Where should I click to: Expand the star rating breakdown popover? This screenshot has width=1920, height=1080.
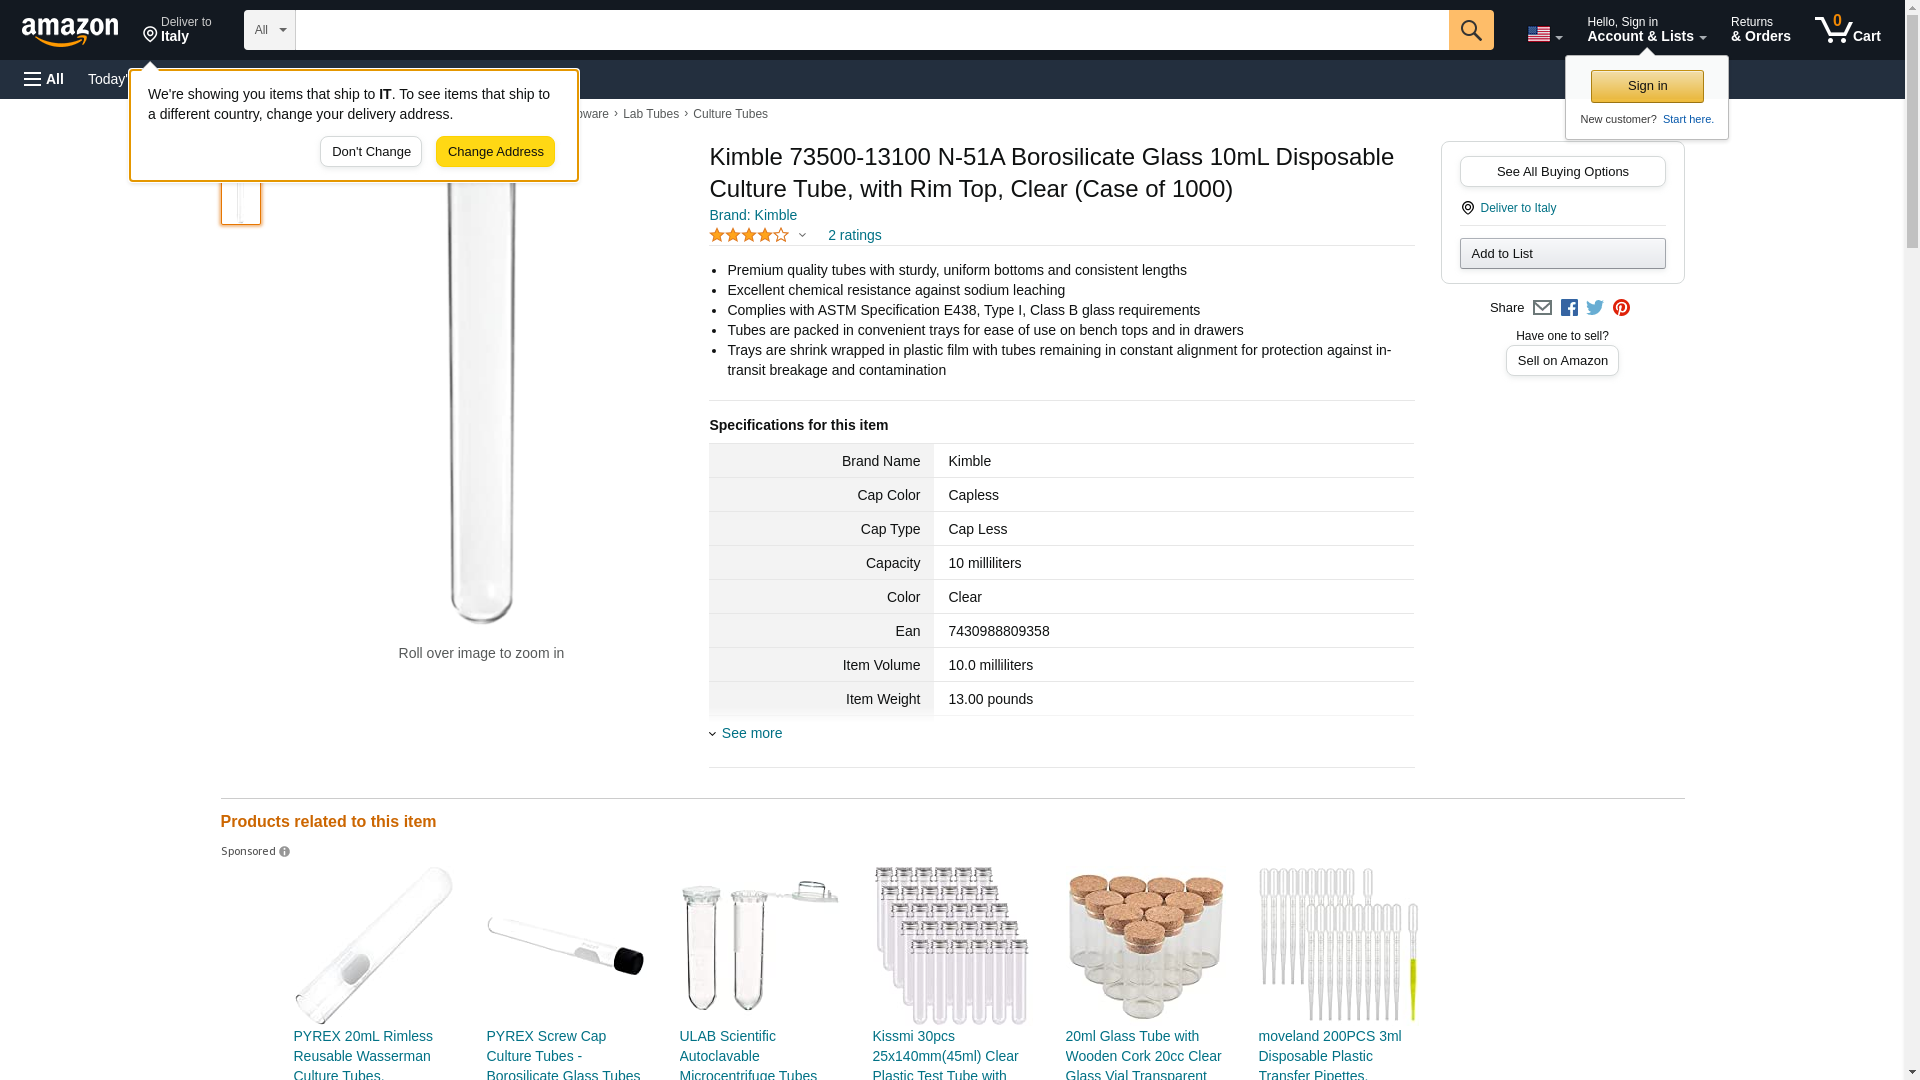point(758,236)
